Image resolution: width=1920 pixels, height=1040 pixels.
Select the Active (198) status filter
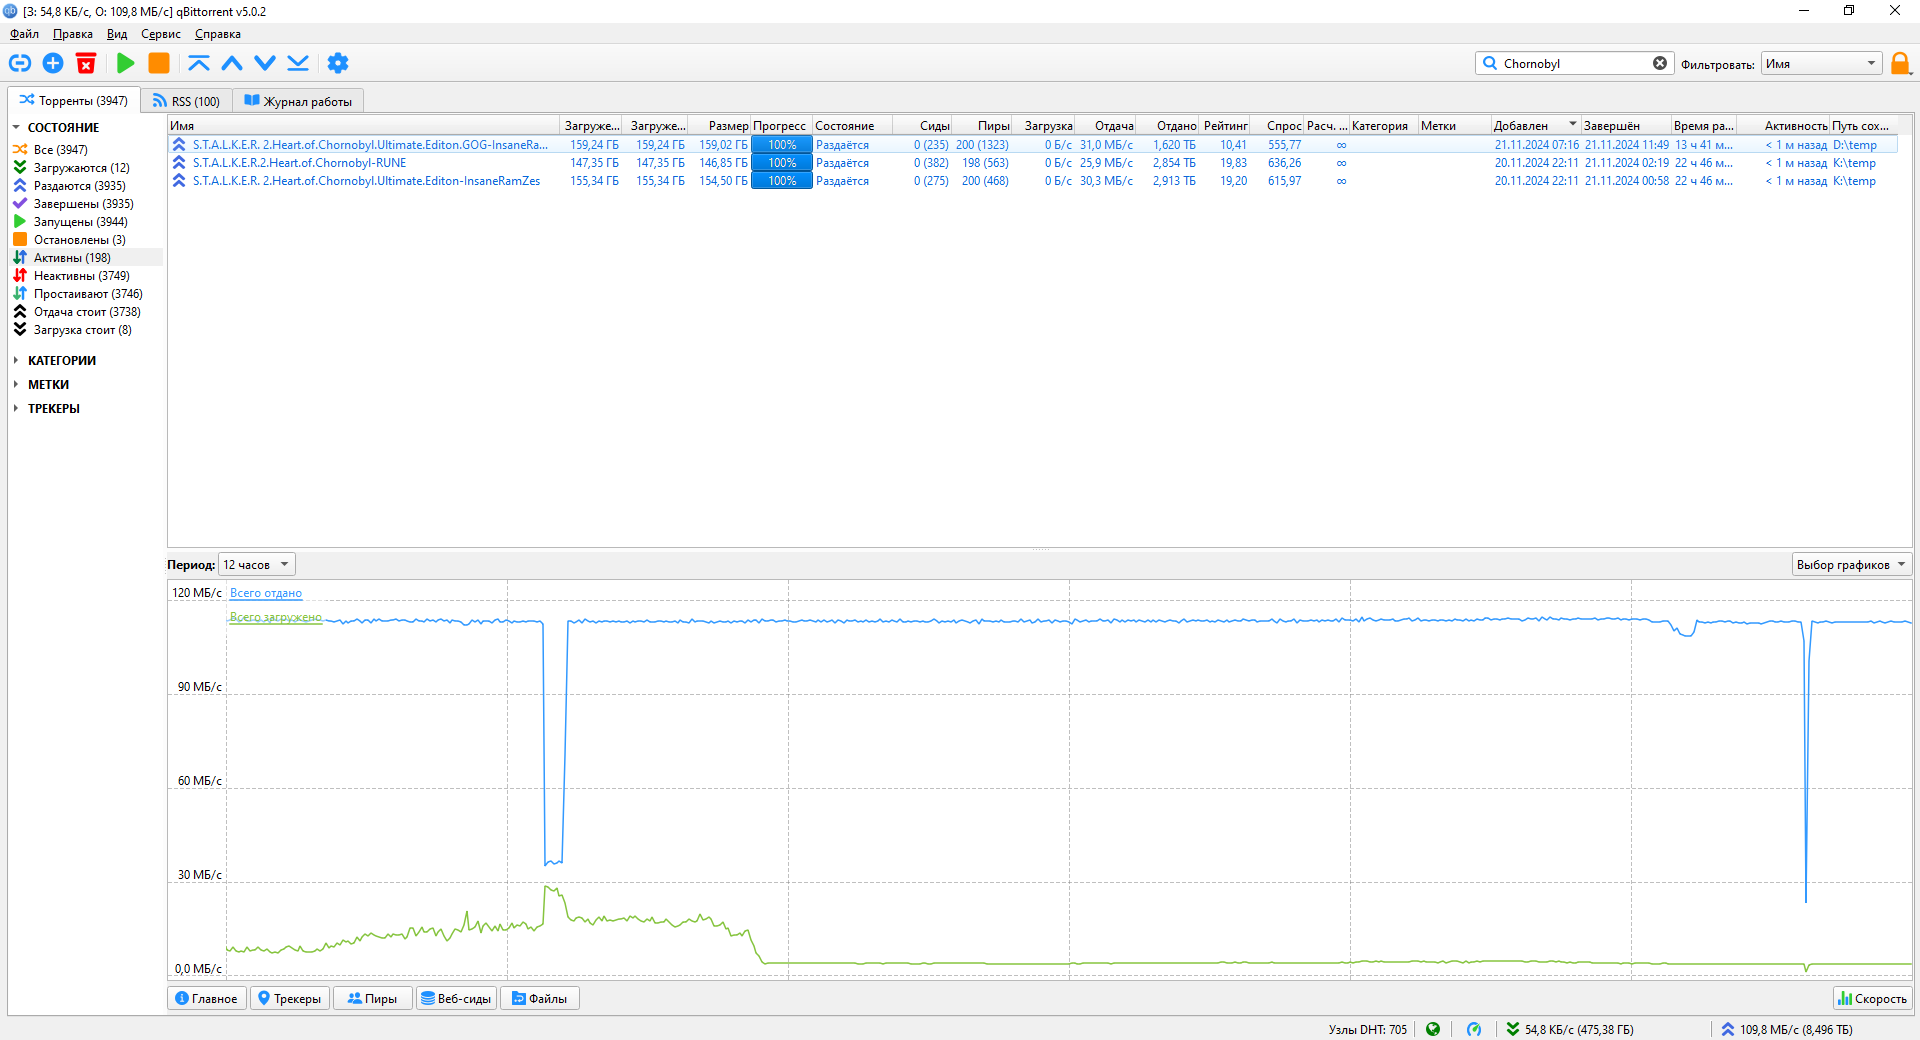tap(72, 258)
